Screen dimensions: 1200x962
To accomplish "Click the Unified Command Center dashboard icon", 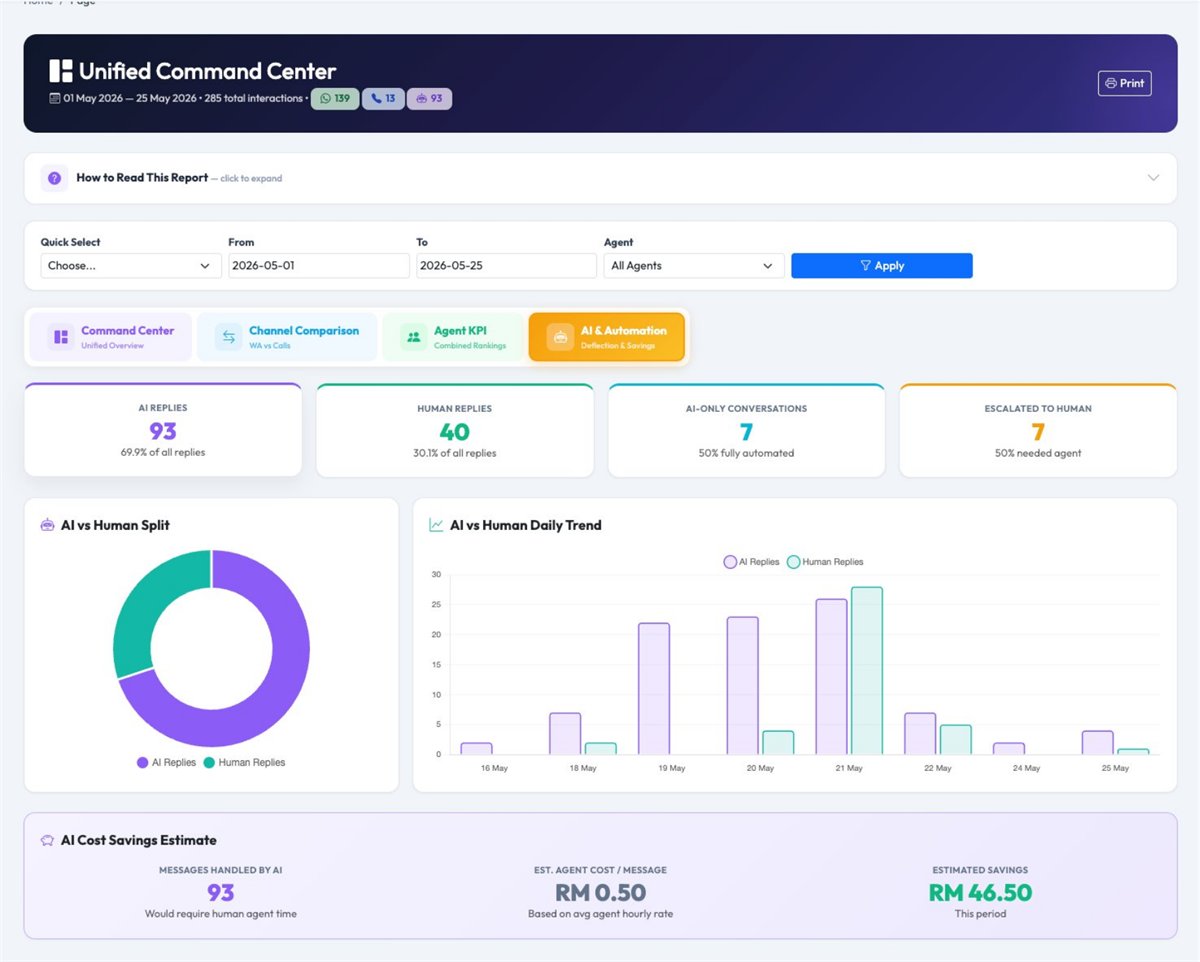I will click(x=61, y=71).
